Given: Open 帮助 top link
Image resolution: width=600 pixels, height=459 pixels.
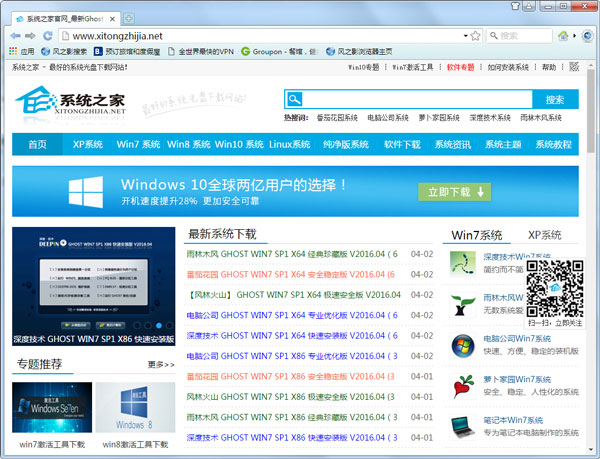Looking at the screenshot, I should click(549, 67).
